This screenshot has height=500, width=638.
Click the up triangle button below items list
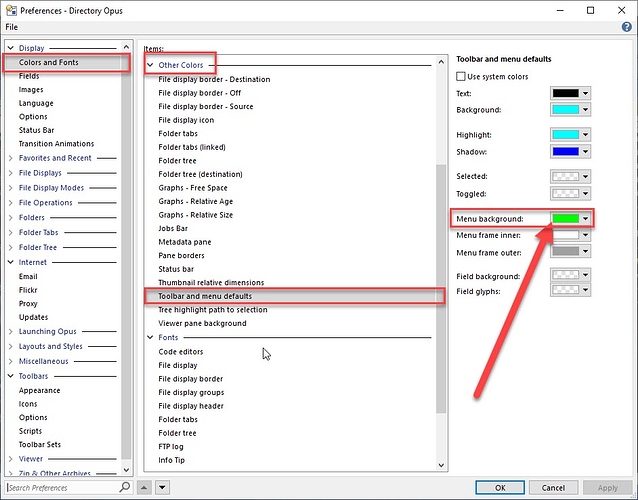click(x=144, y=487)
